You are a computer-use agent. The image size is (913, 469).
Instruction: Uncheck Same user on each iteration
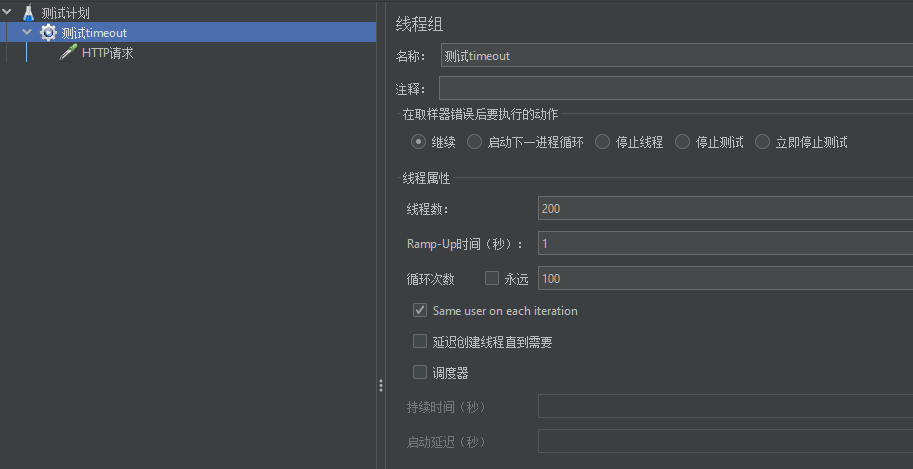pyautogui.click(x=420, y=311)
